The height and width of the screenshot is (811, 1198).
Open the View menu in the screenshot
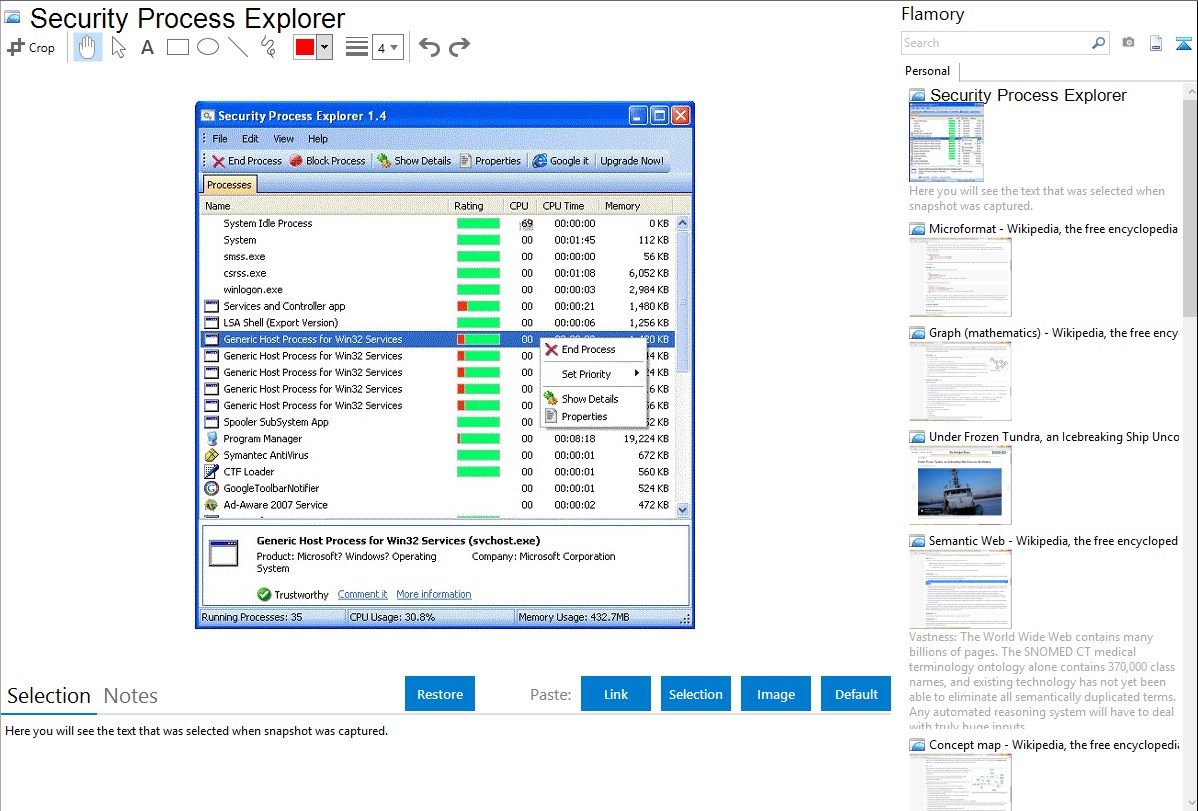coord(283,139)
